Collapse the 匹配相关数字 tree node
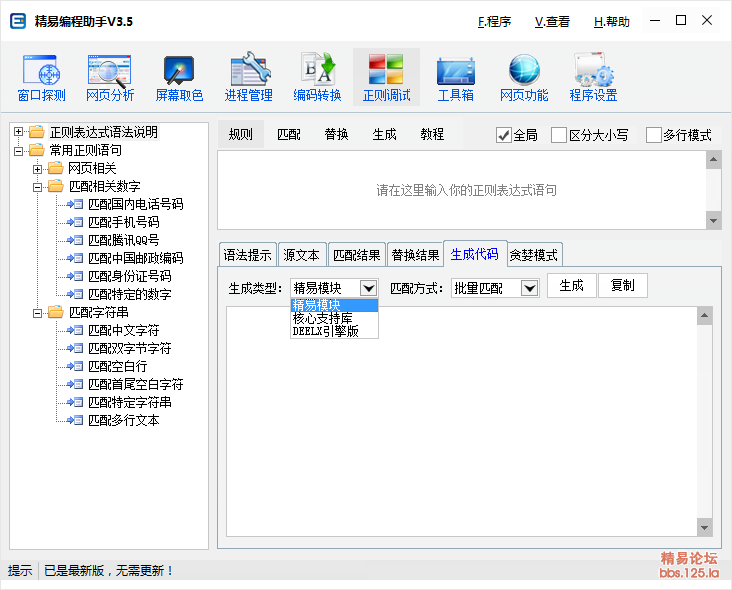This screenshot has height=590, width=732. [37, 187]
